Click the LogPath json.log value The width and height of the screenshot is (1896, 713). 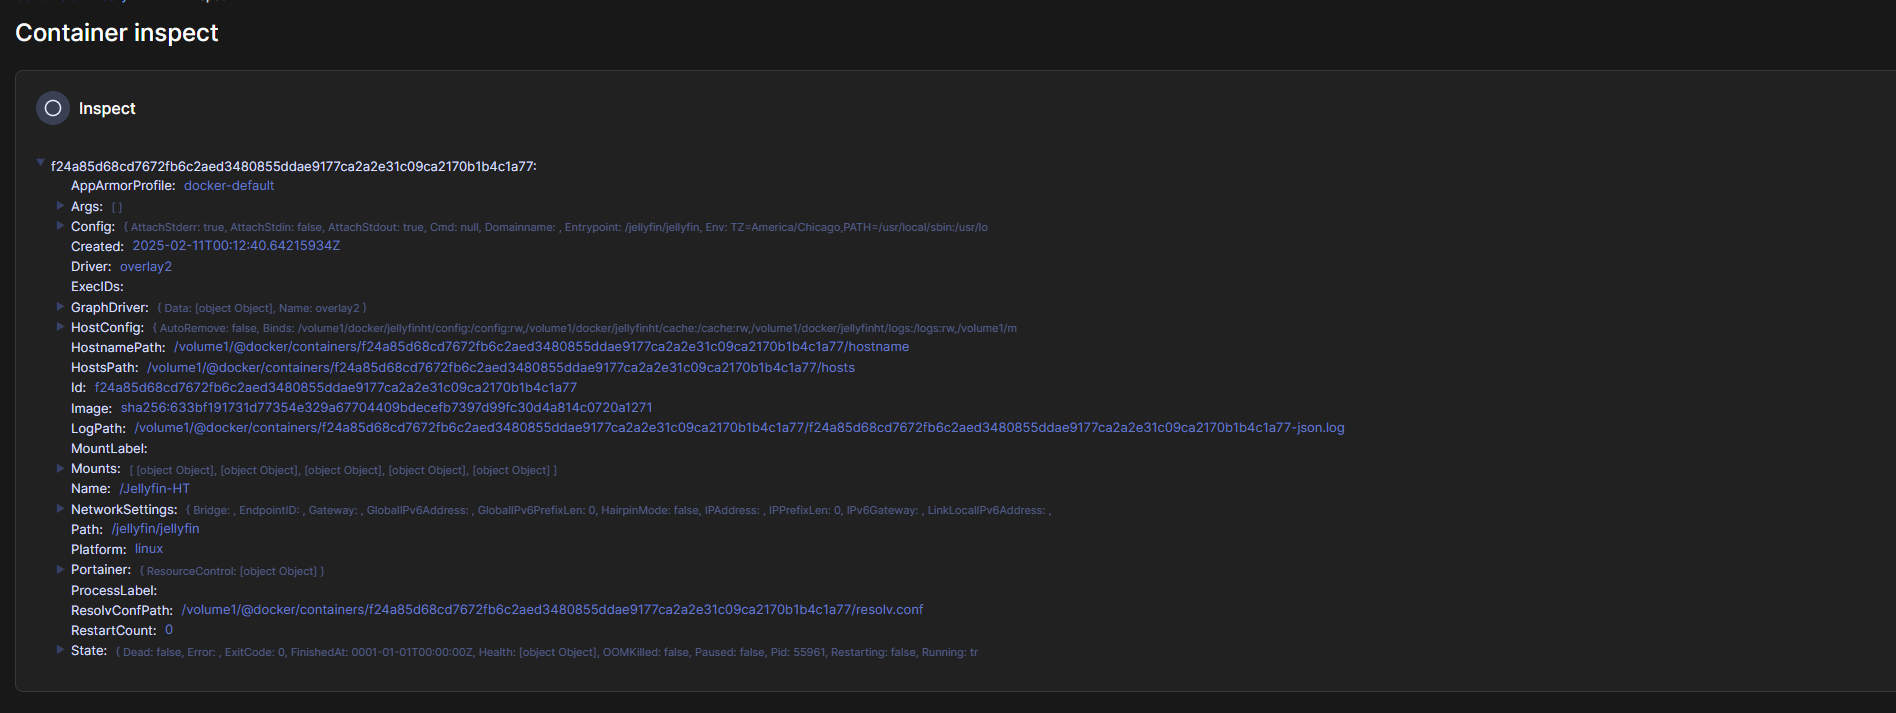[x=739, y=428]
